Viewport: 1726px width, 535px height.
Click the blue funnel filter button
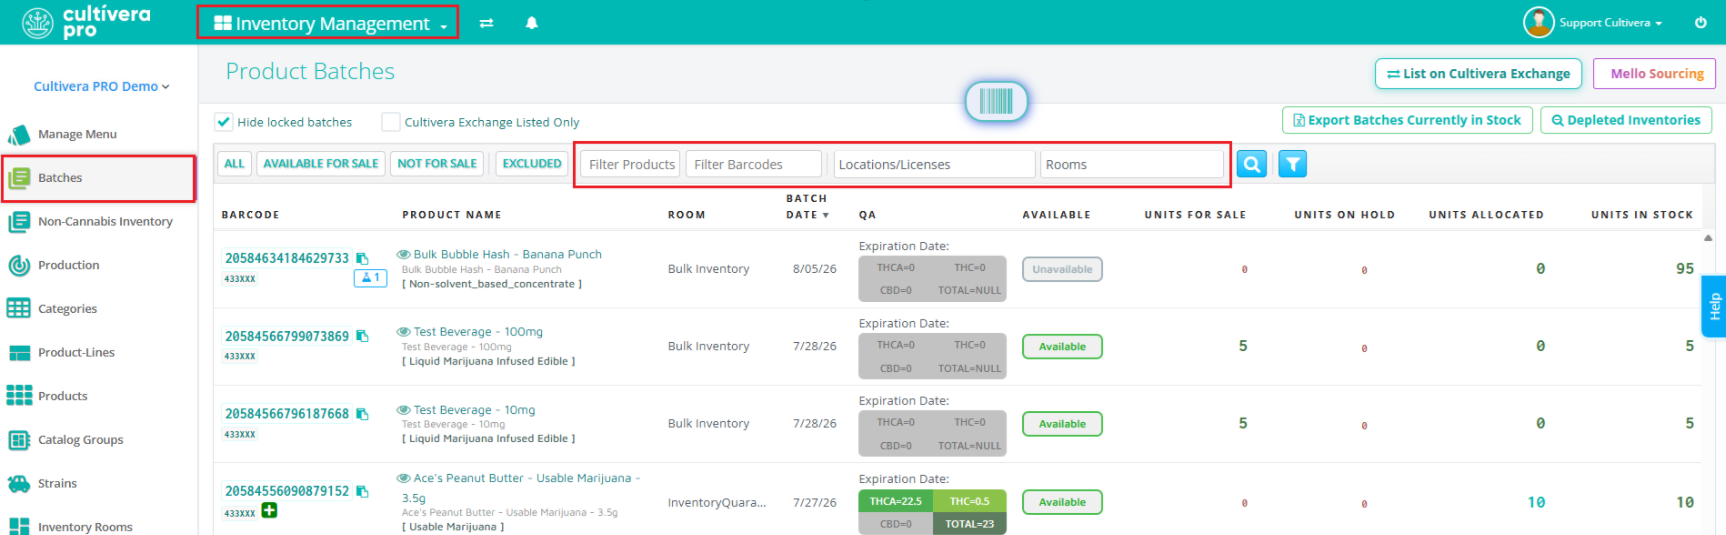(x=1292, y=164)
